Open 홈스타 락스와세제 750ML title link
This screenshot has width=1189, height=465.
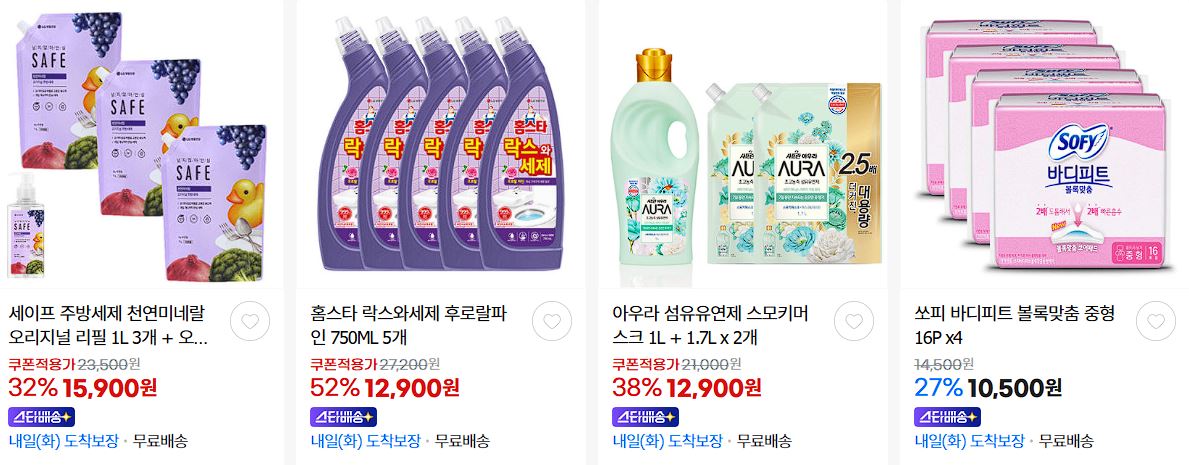point(412,325)
